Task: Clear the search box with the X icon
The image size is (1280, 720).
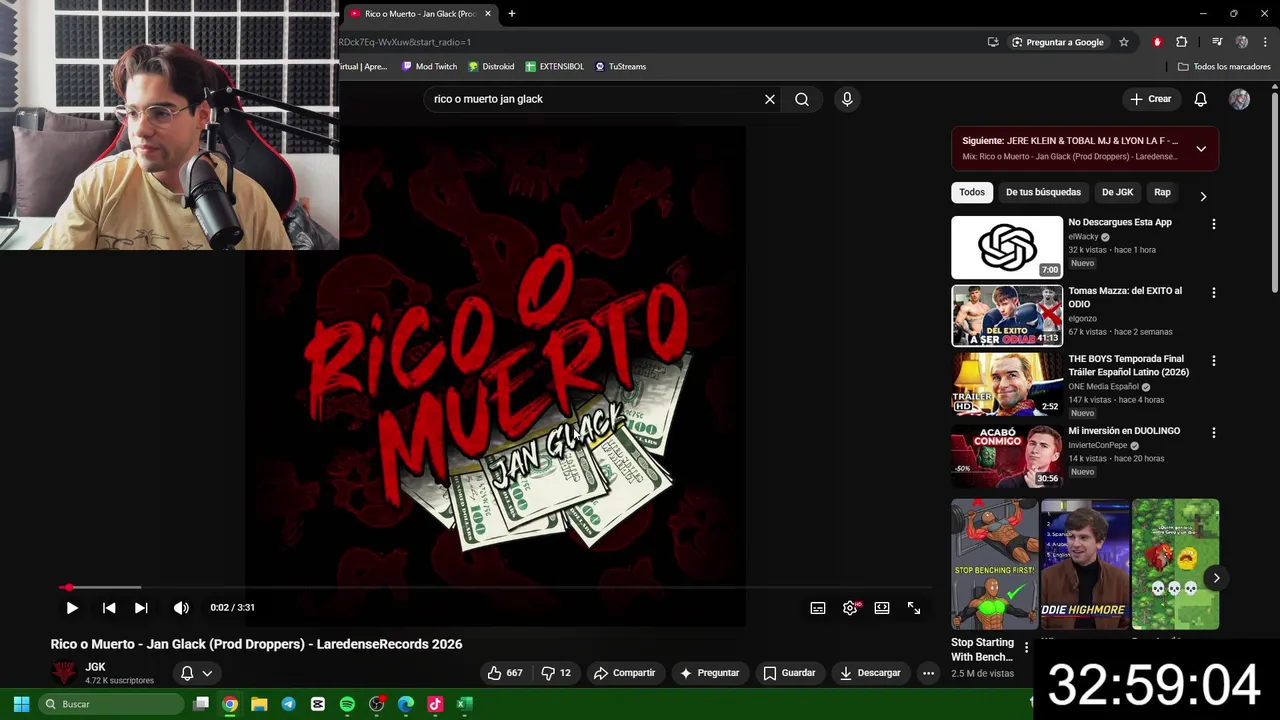Action: 770,99
